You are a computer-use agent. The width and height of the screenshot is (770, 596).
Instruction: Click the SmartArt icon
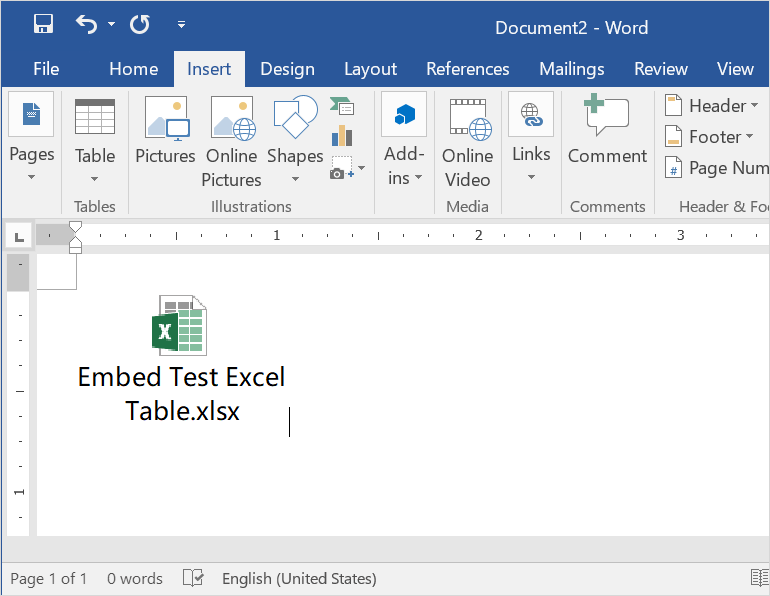(342, 106)
